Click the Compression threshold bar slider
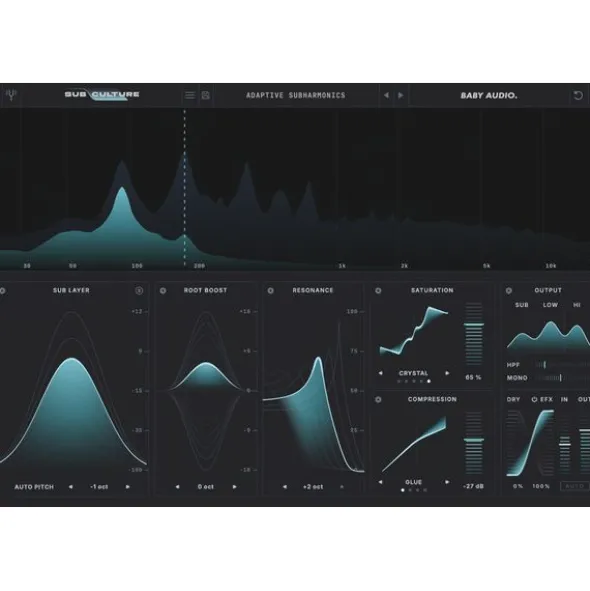The width and height of the screenshot is (590, 591). [x=474, y=443]
